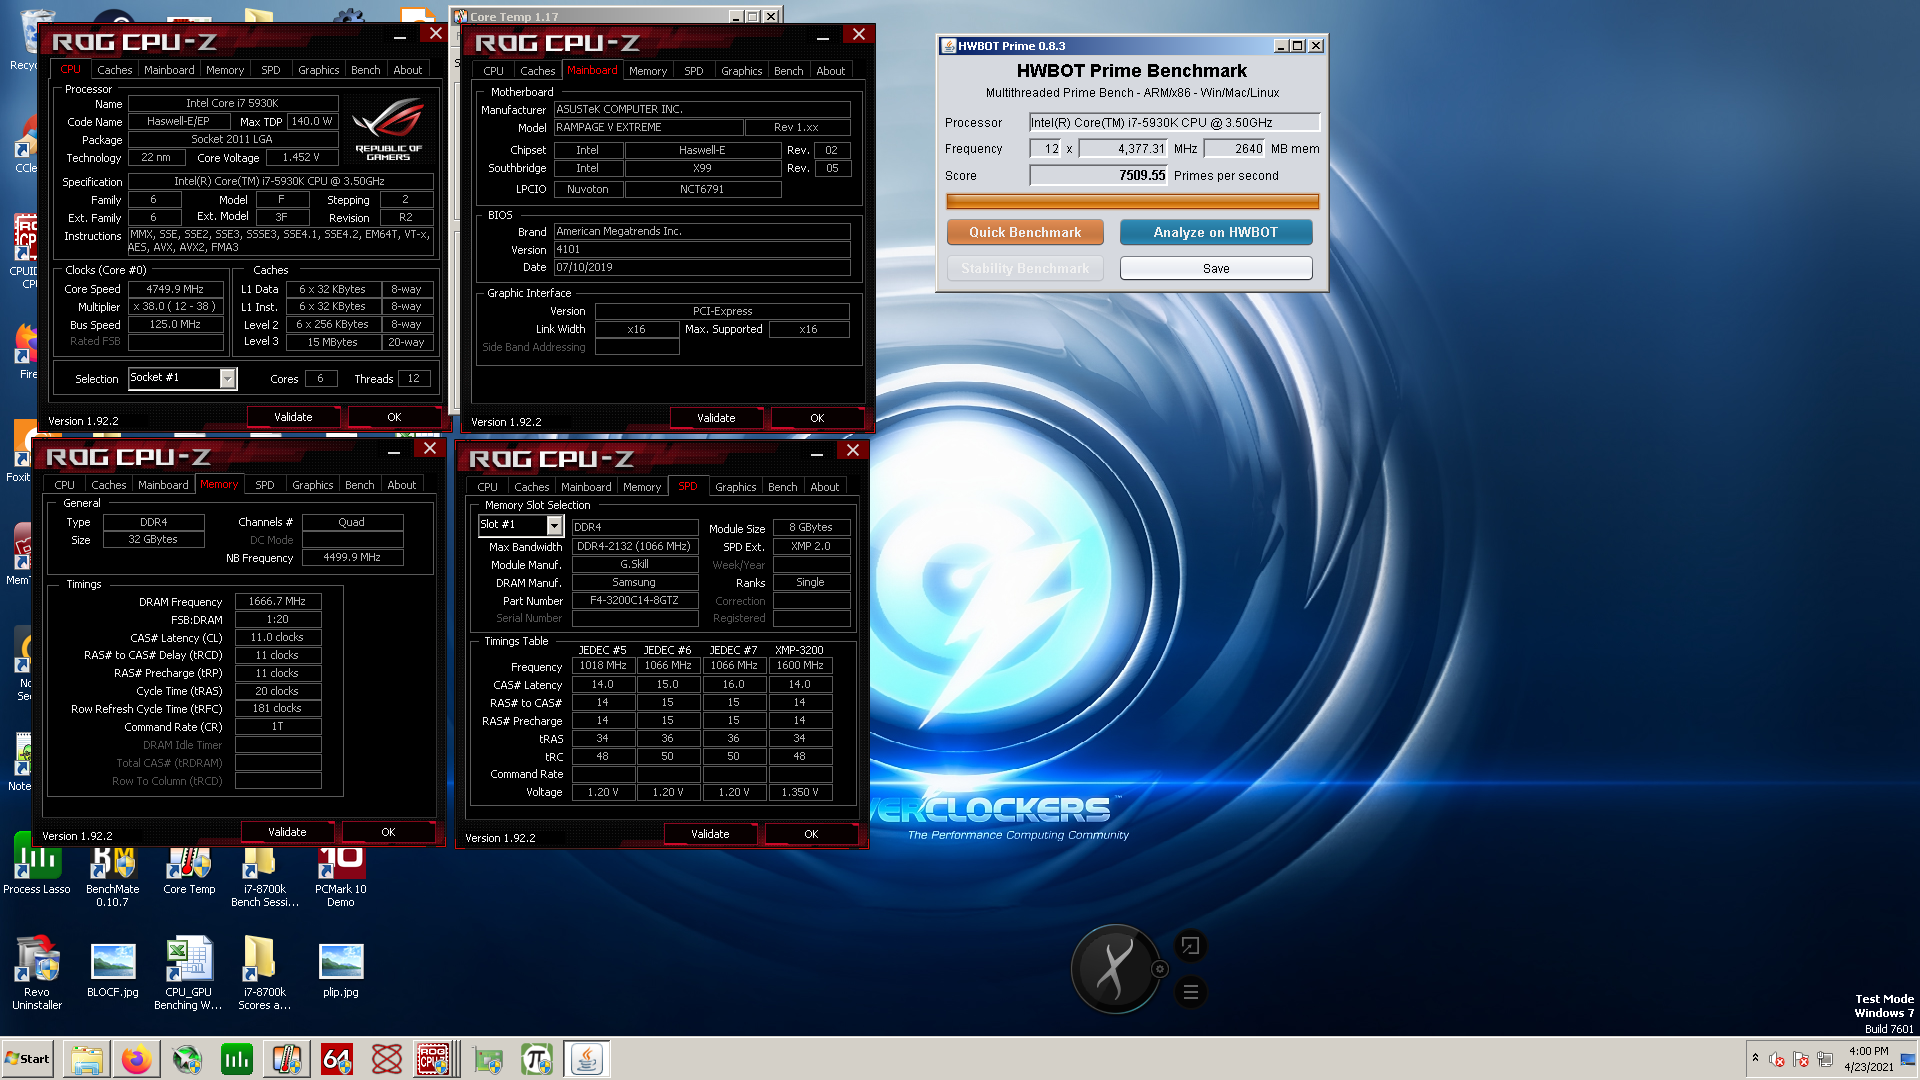Click orange progress bar in HWBOT Prime
This screenshot has width=1920, height=1080.
pyautogui.click(x=1132, y=201)
